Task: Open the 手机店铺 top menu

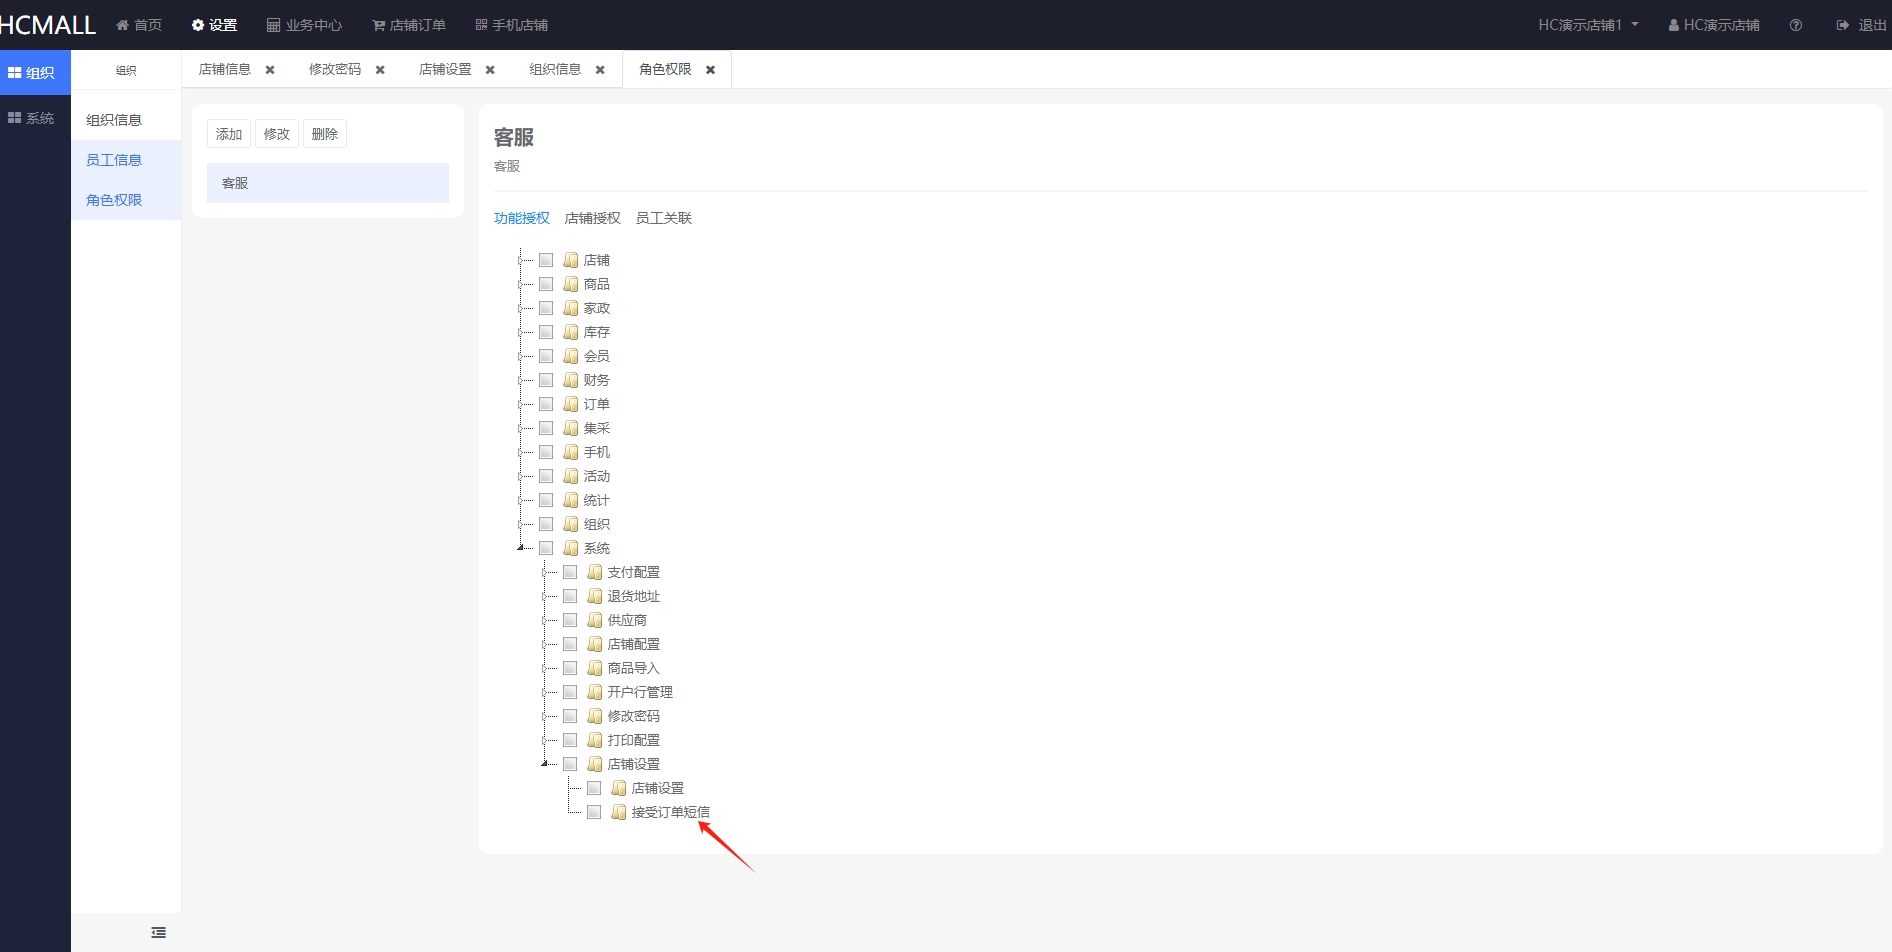Action: pyautogui.click(x=511, y=25)
